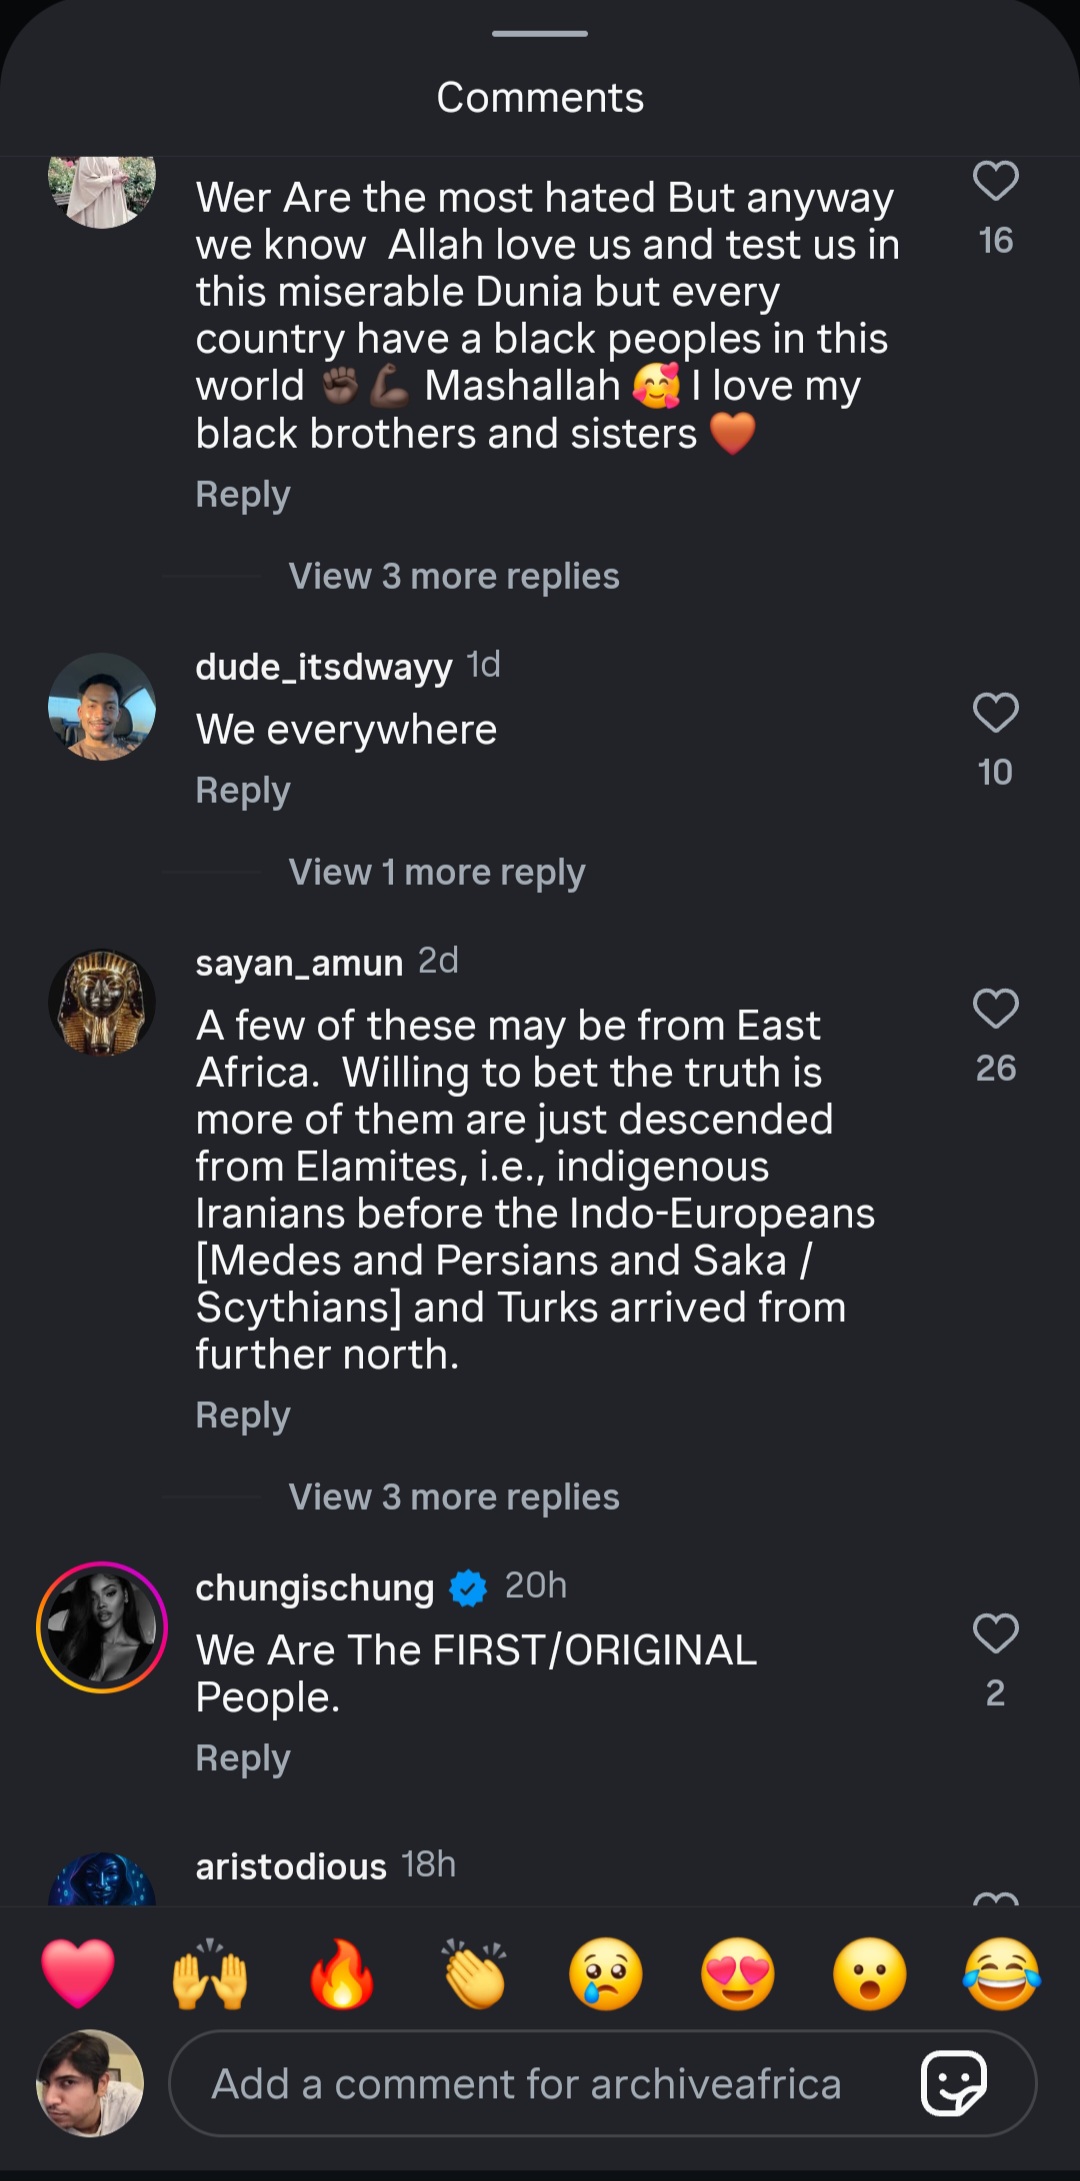Screen dimensions: 1080x2181
Task: Tap the crying face reaction emoji
Action: [x=606, y=1973]
